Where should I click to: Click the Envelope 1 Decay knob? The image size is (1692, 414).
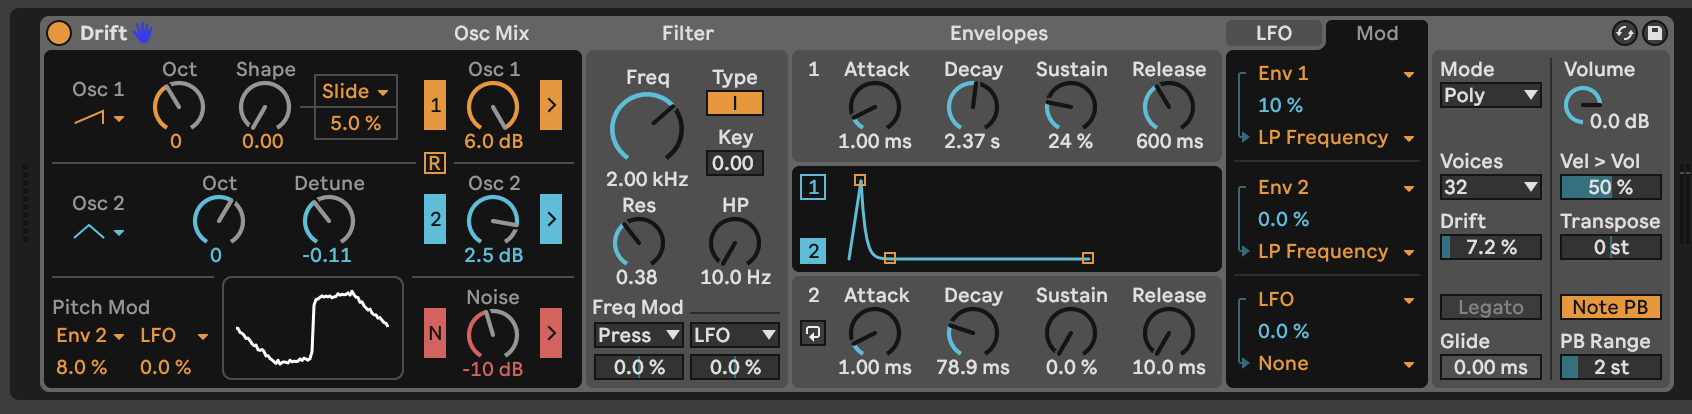(973, 106)
